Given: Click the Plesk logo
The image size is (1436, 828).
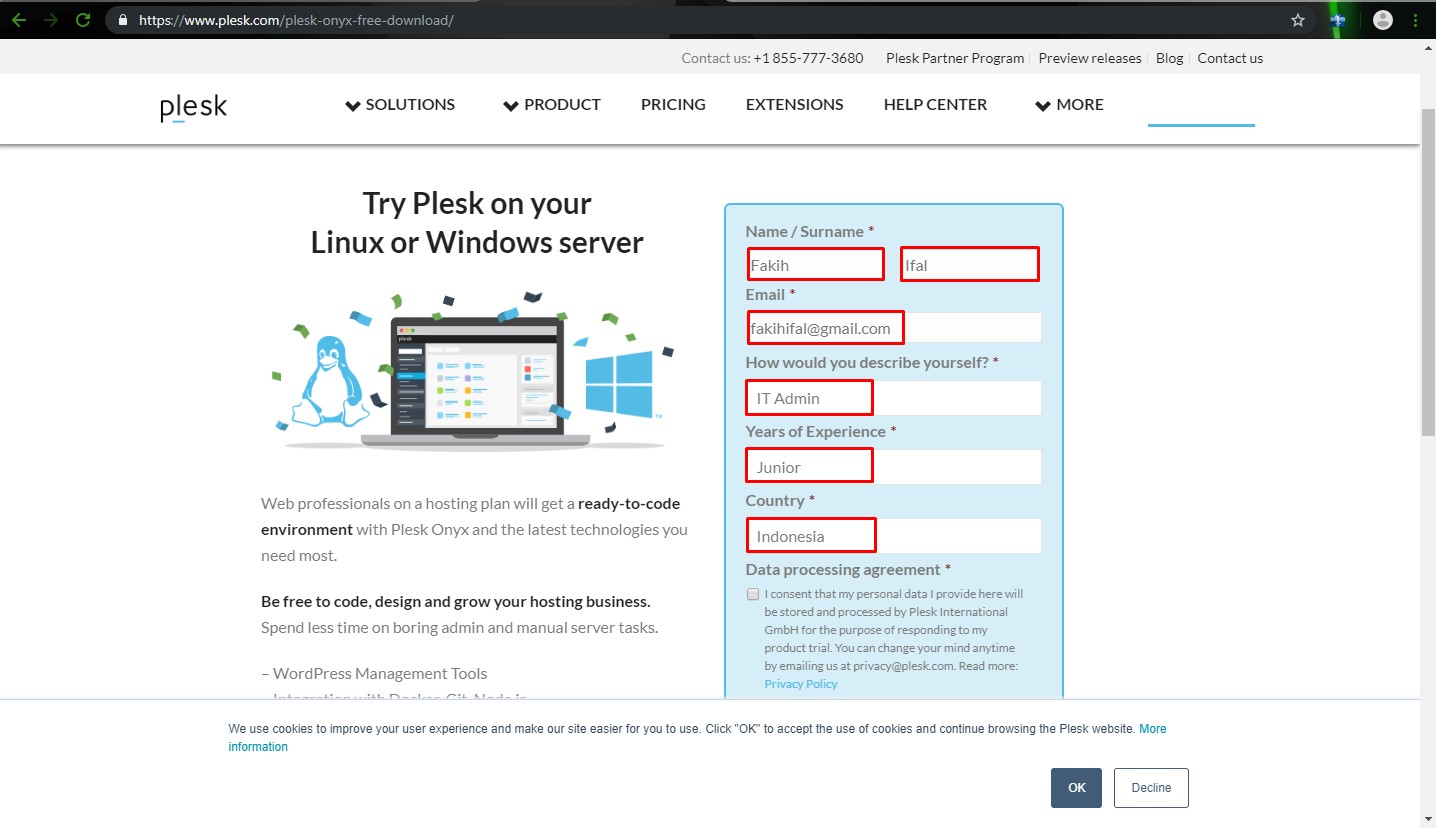Looking at the screenshot, I should pyautogui.click(x=193, y=107).
